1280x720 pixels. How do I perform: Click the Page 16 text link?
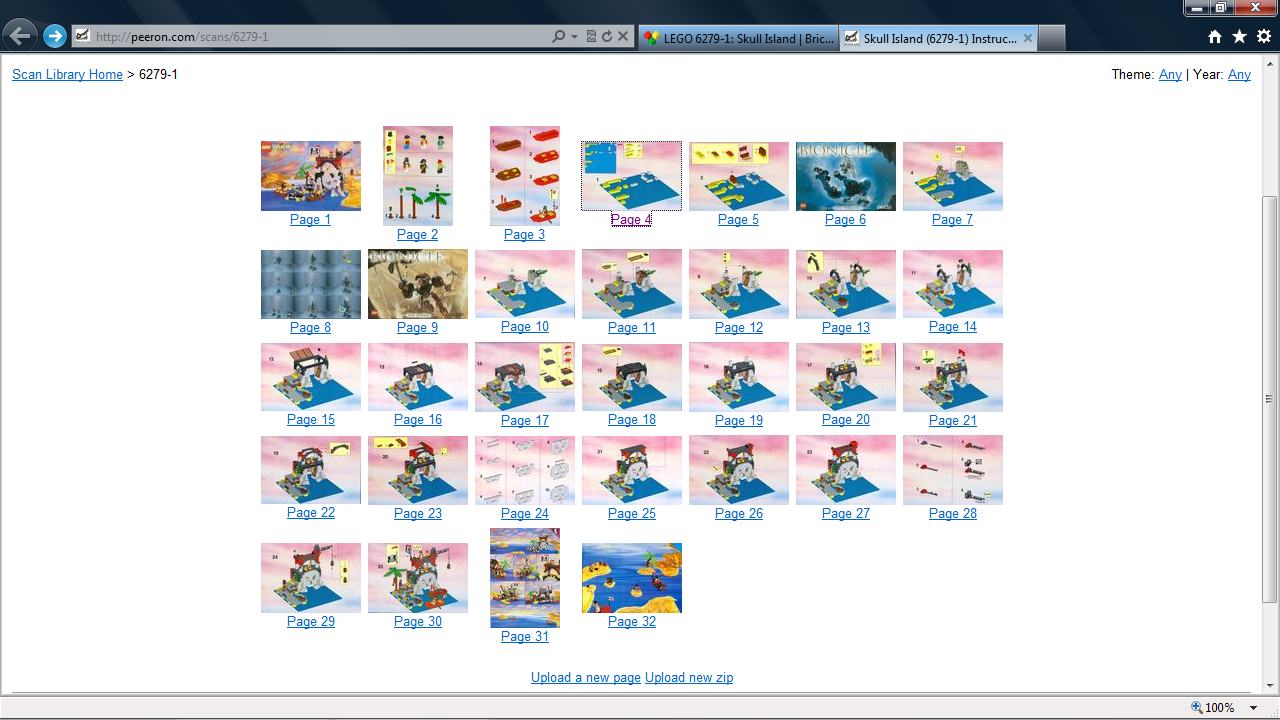coord(418,419)
